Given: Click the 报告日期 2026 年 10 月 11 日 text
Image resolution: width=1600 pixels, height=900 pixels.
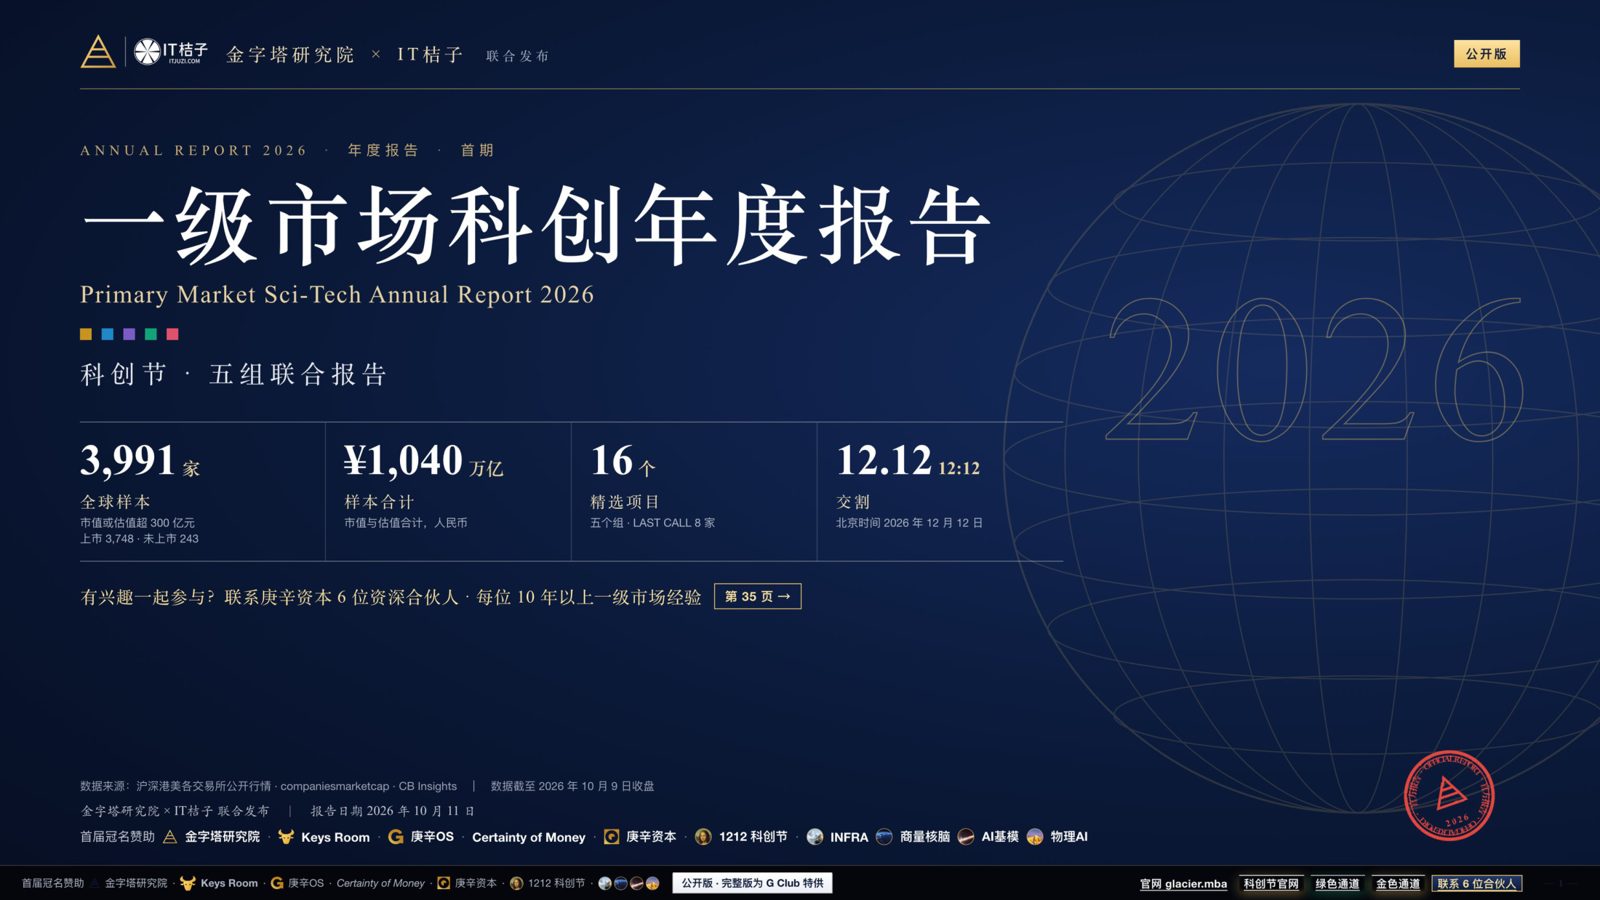Looking at the screenshot, I should pos(392,811).
